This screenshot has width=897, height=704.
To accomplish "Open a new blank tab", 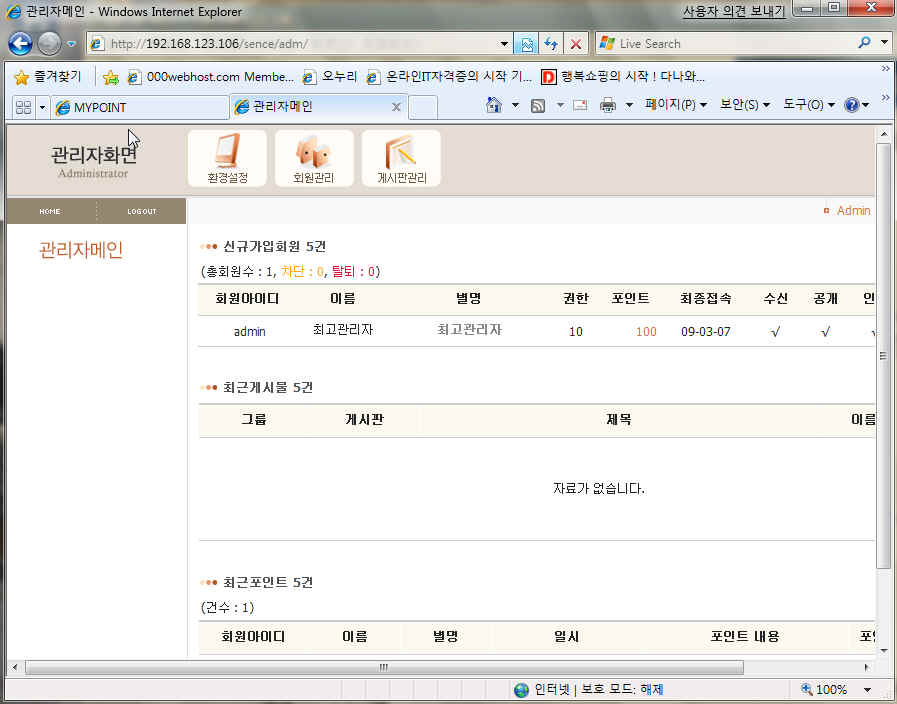I will pyautogui.click(x=423, y=108).
